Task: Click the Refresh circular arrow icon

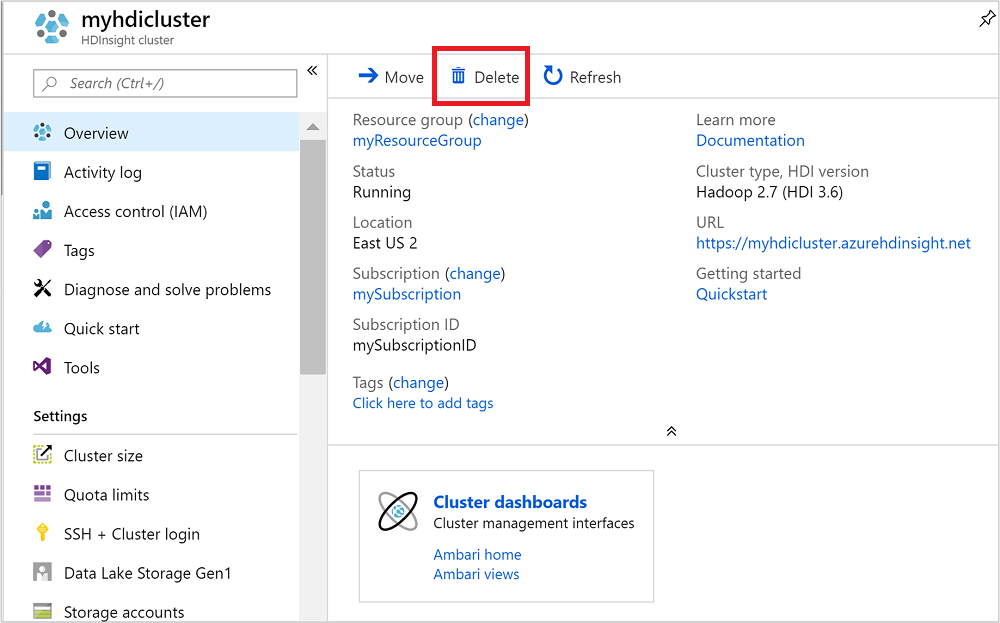Action: (x=553, y=76)
